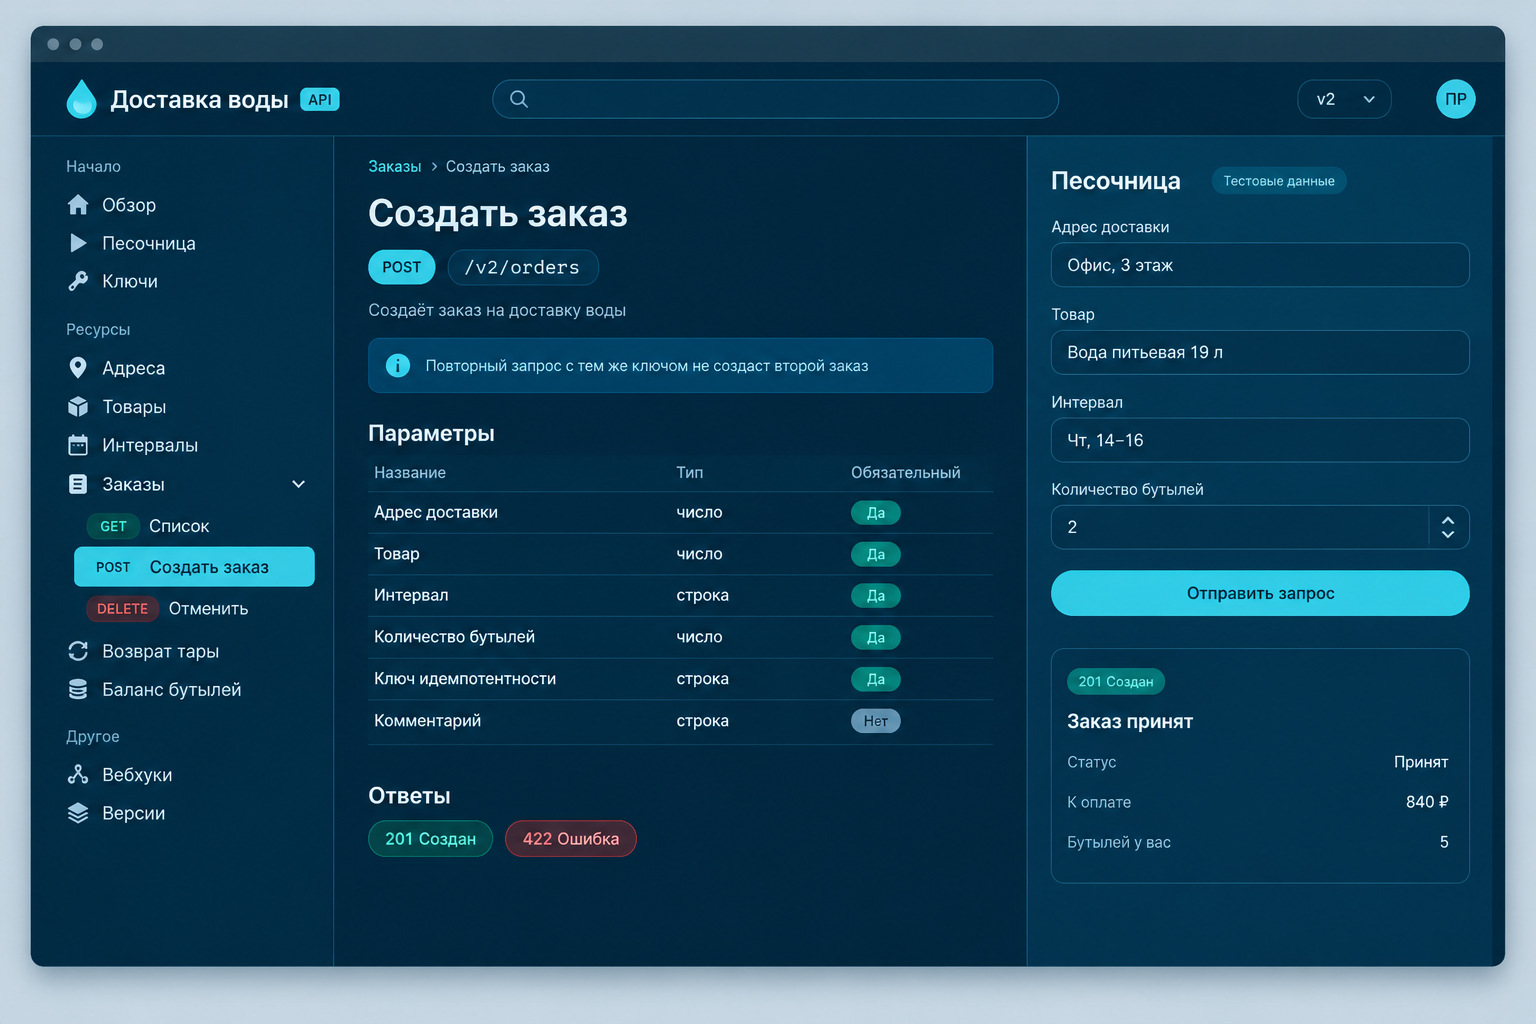The image size is (1536, 1024).
Task: Click the Адреса map pin icon
Action: [78, 368]
